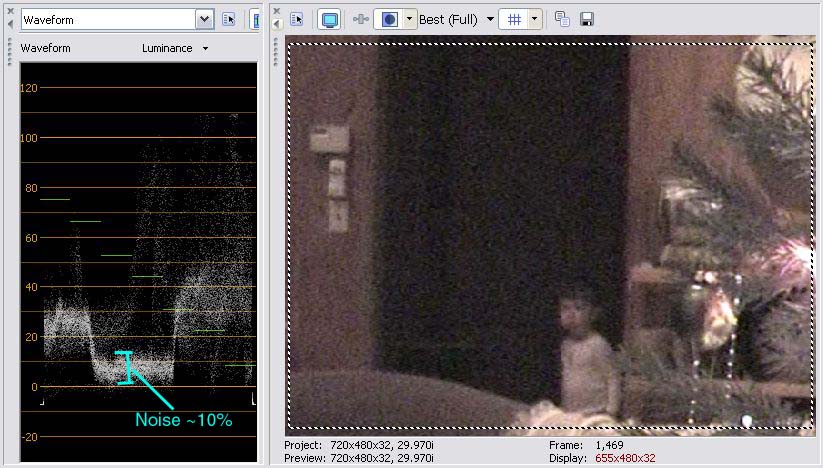
Task: Close the Video Preview window with the X
Action: [277, 10]
